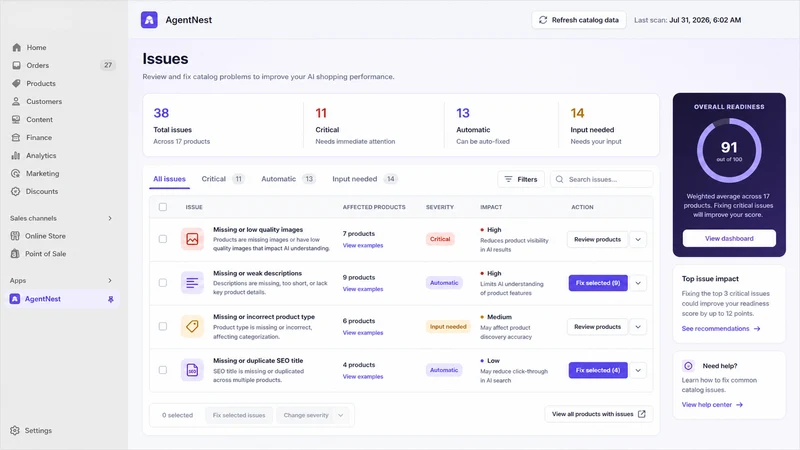View examples for 4 products
Screen dimensions: 800x450
point(363,377)
